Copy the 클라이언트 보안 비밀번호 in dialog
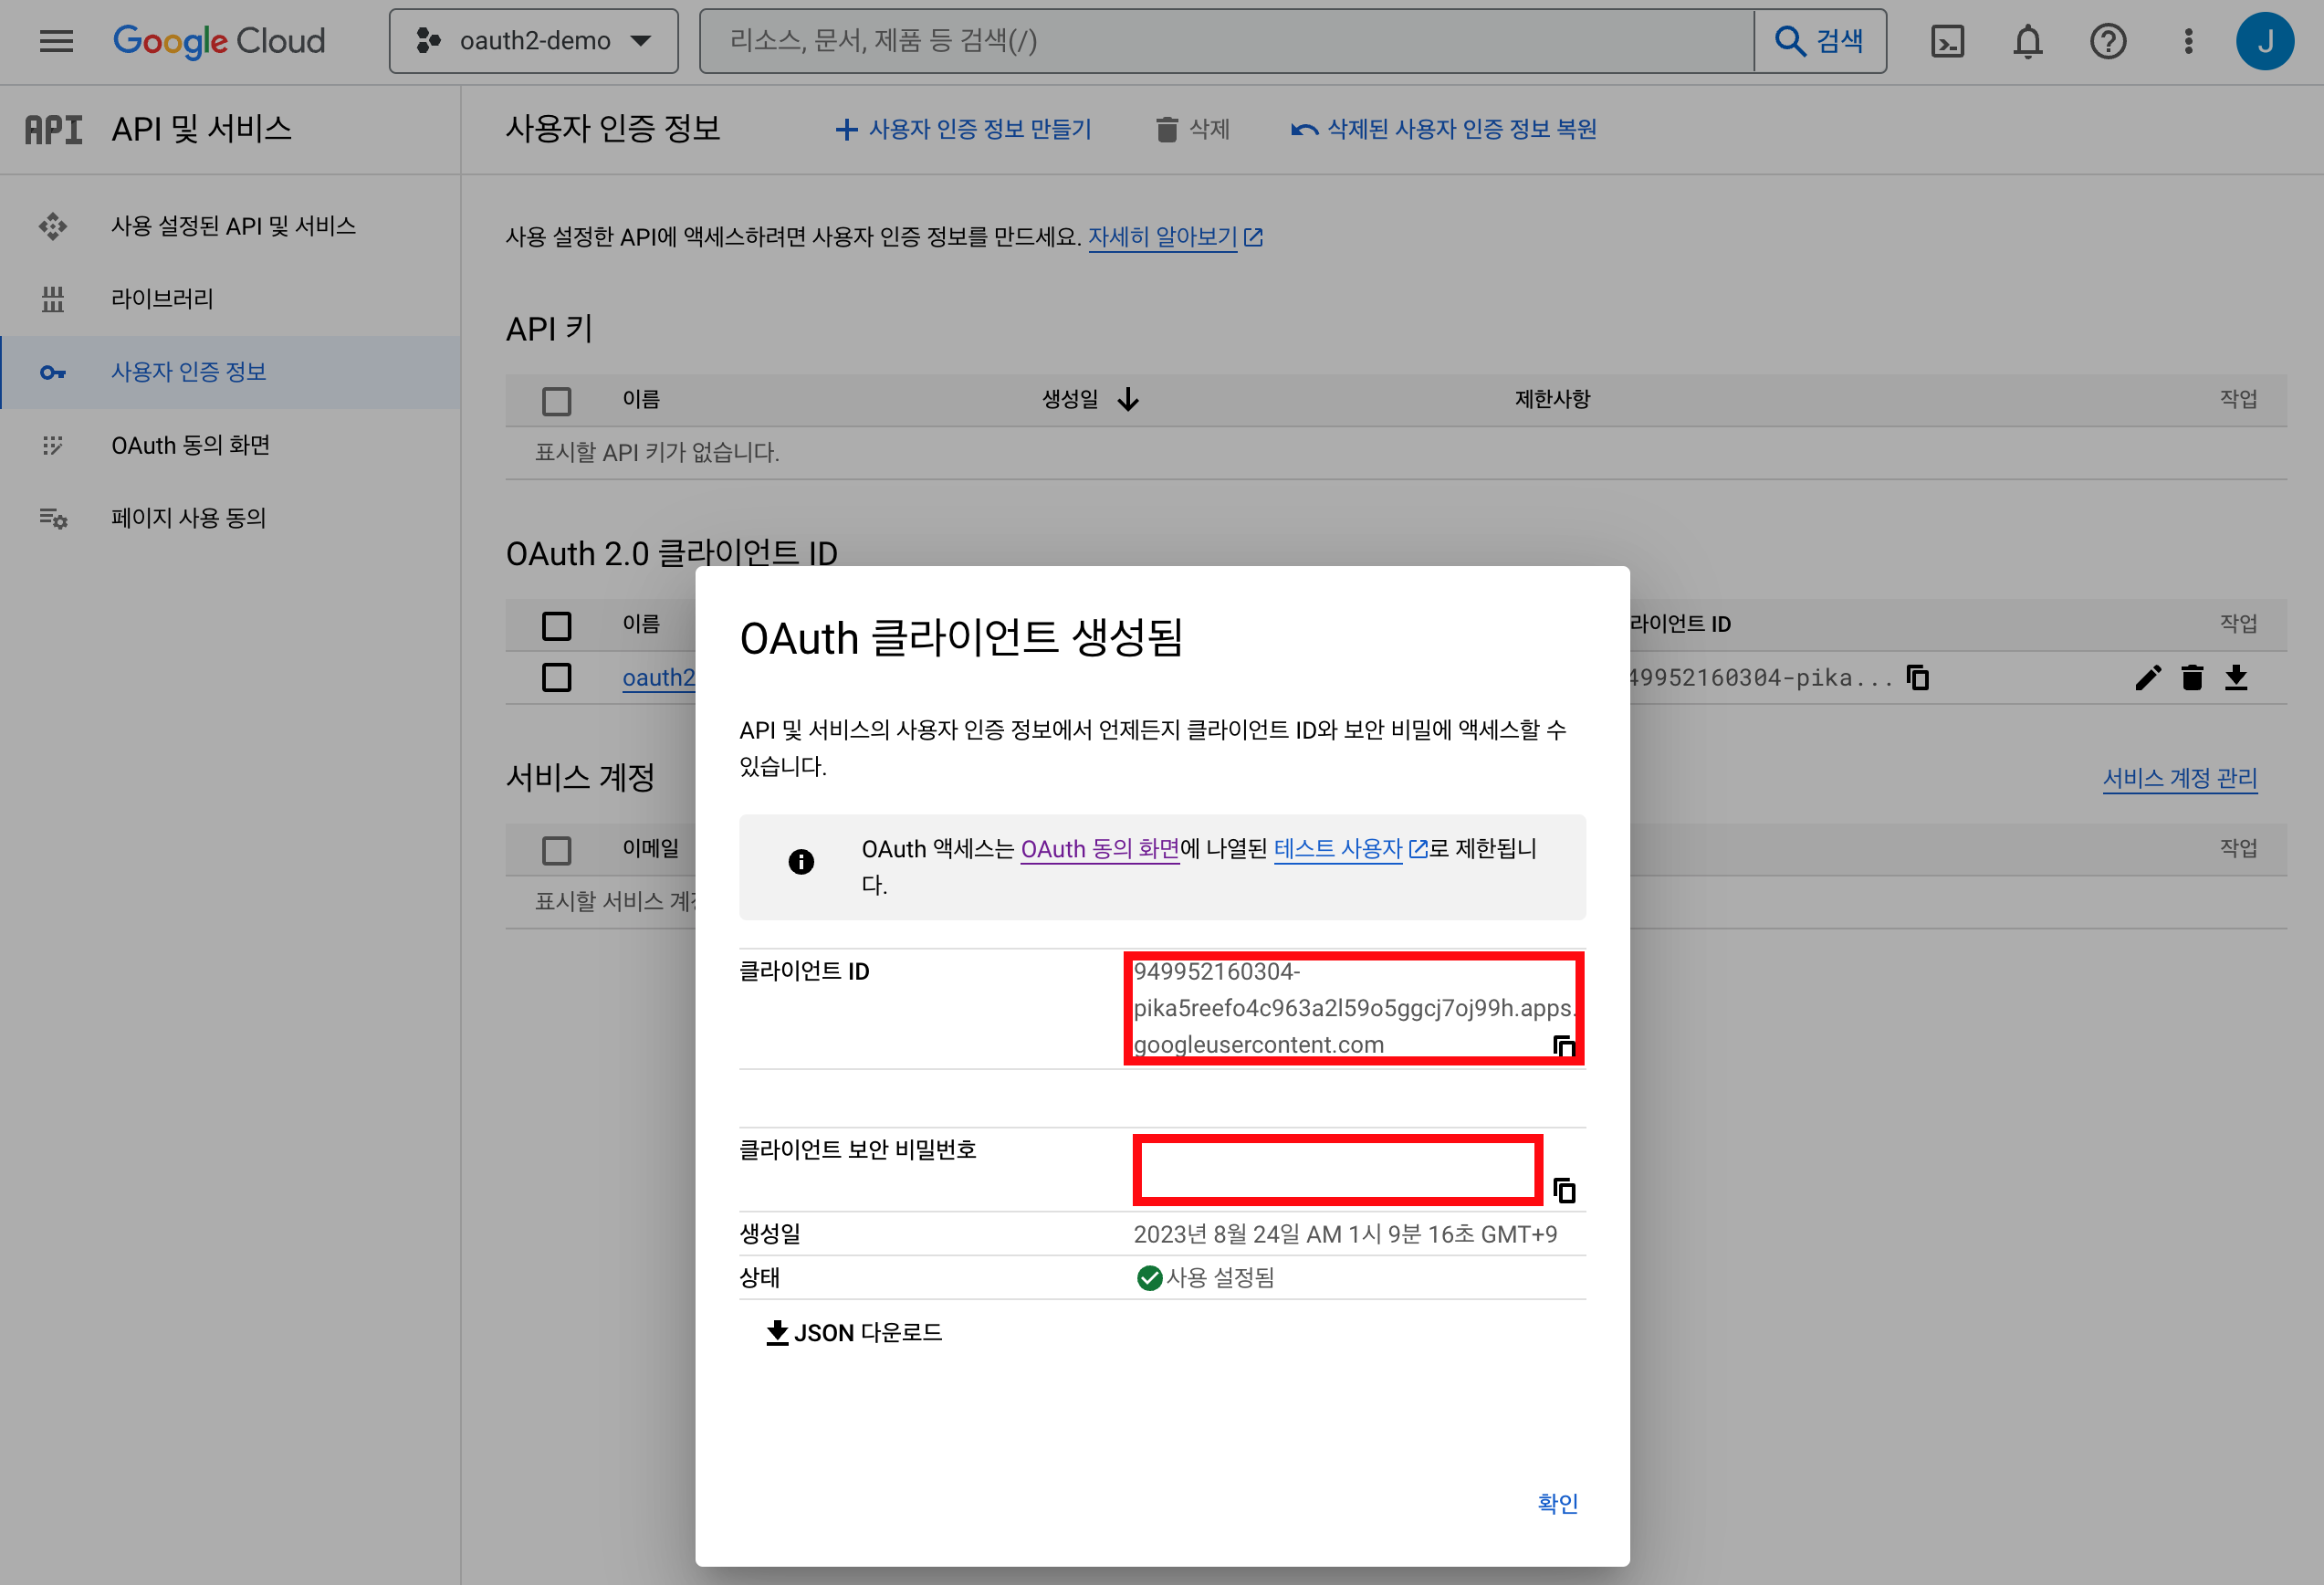Image resolution: width=2324 pixels, height=1585 pixels. [x=1564, y=1190]
